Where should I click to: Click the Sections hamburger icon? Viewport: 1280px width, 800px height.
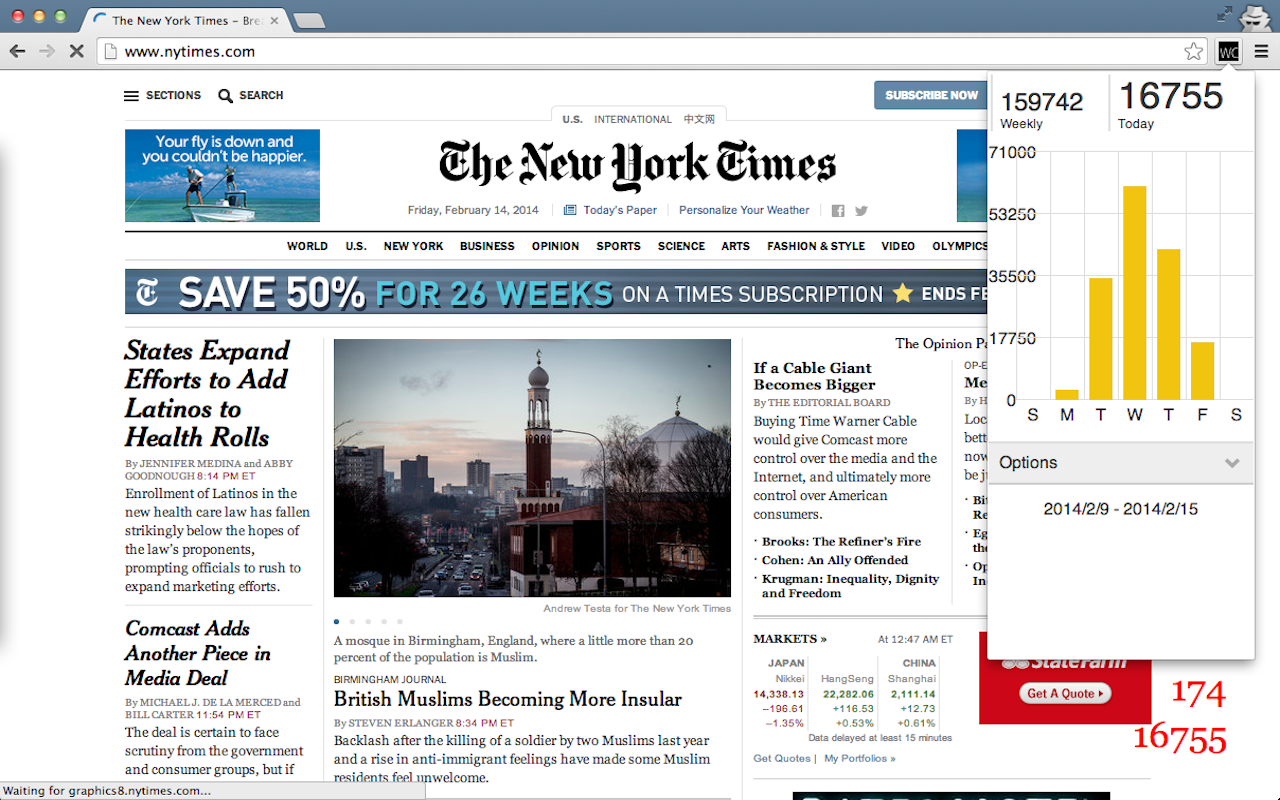[131, 96]
